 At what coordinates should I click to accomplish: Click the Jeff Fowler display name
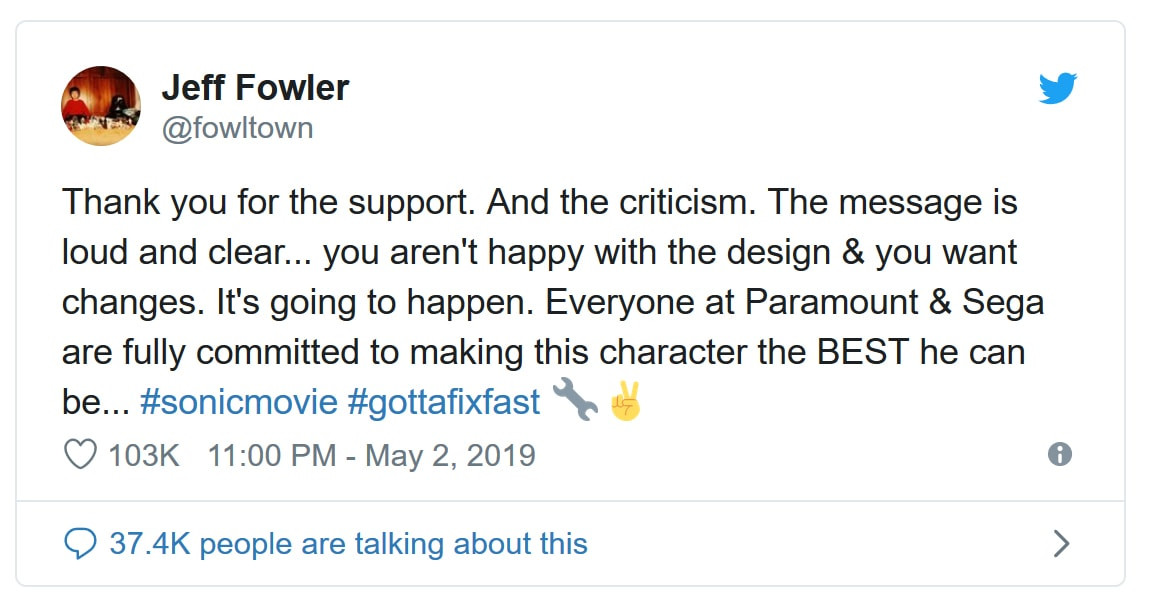click(x=255, y=87)
